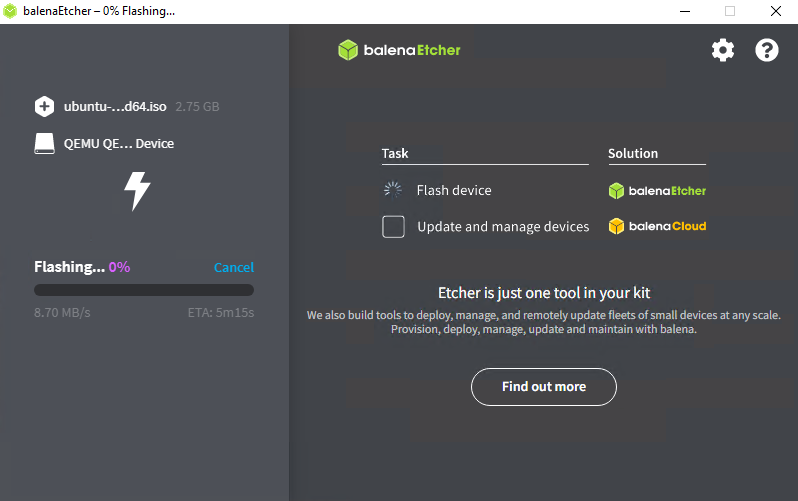Click the Flashing... 0% status text

(82, 267)
